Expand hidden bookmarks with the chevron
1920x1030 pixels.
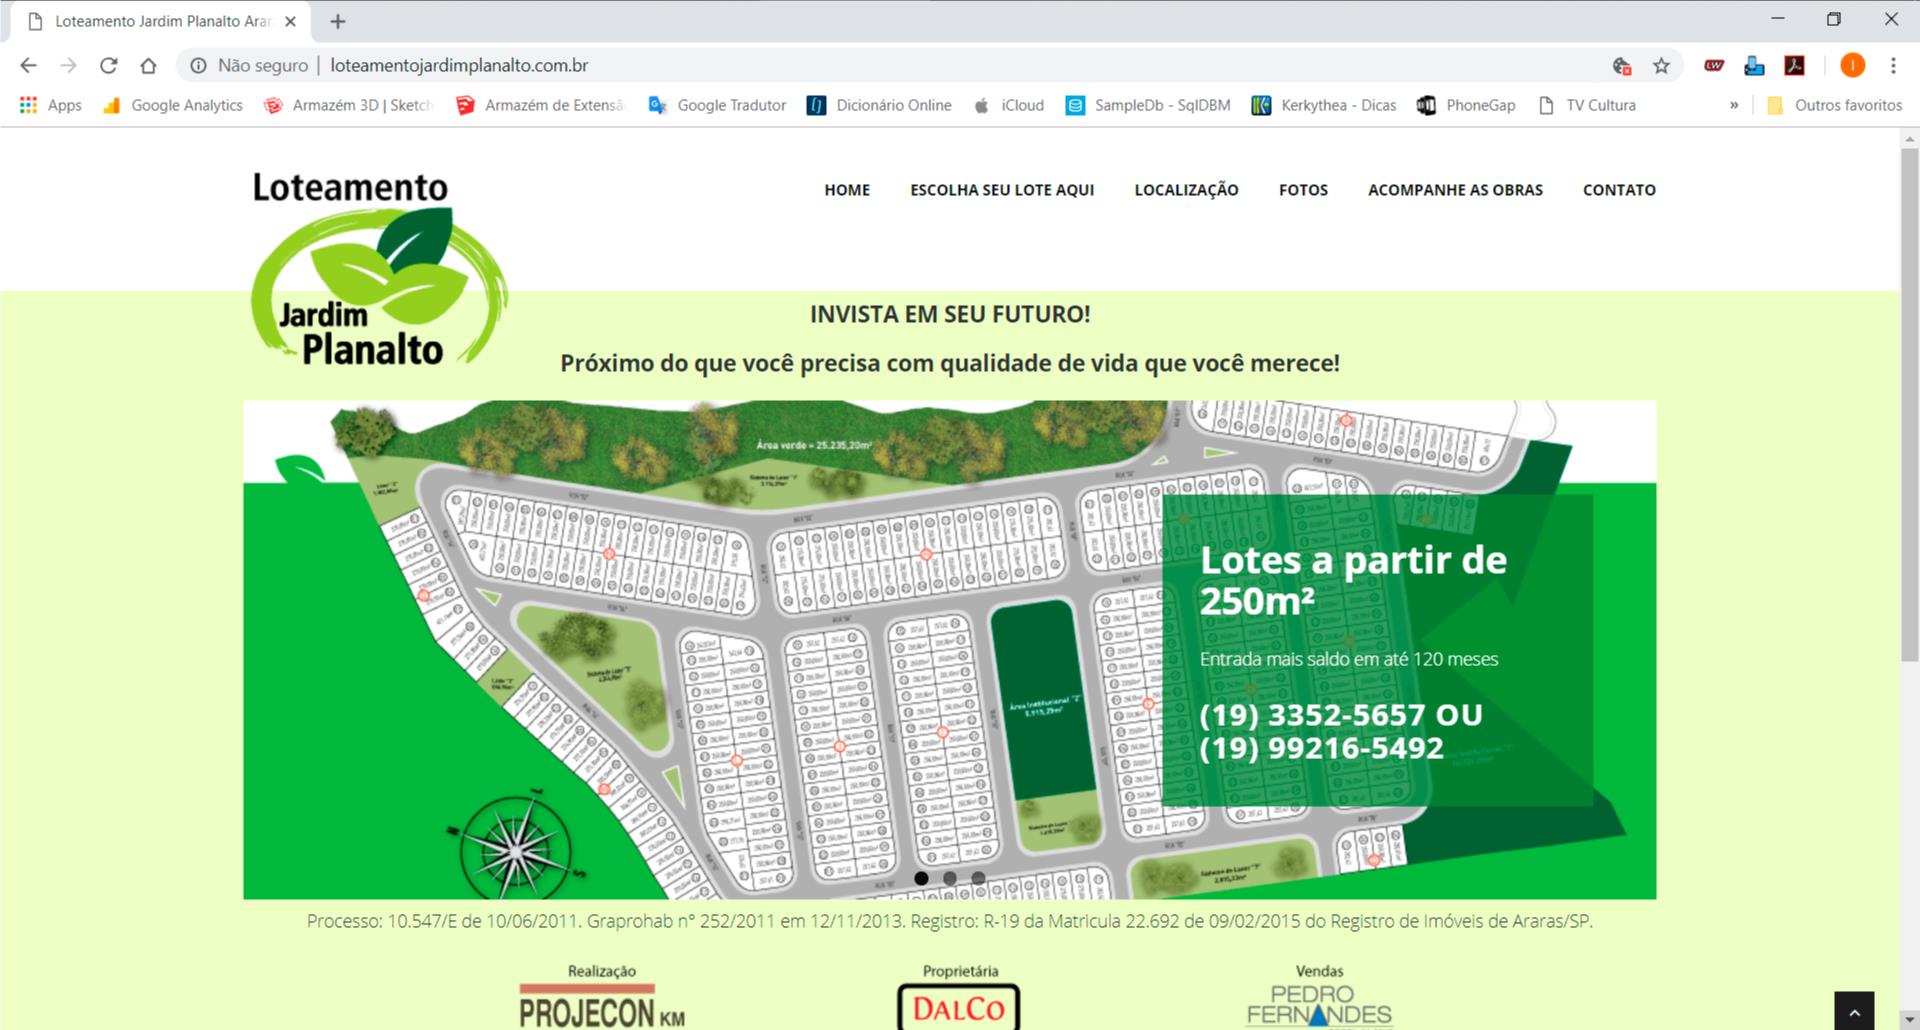(x=1734, y=105)
